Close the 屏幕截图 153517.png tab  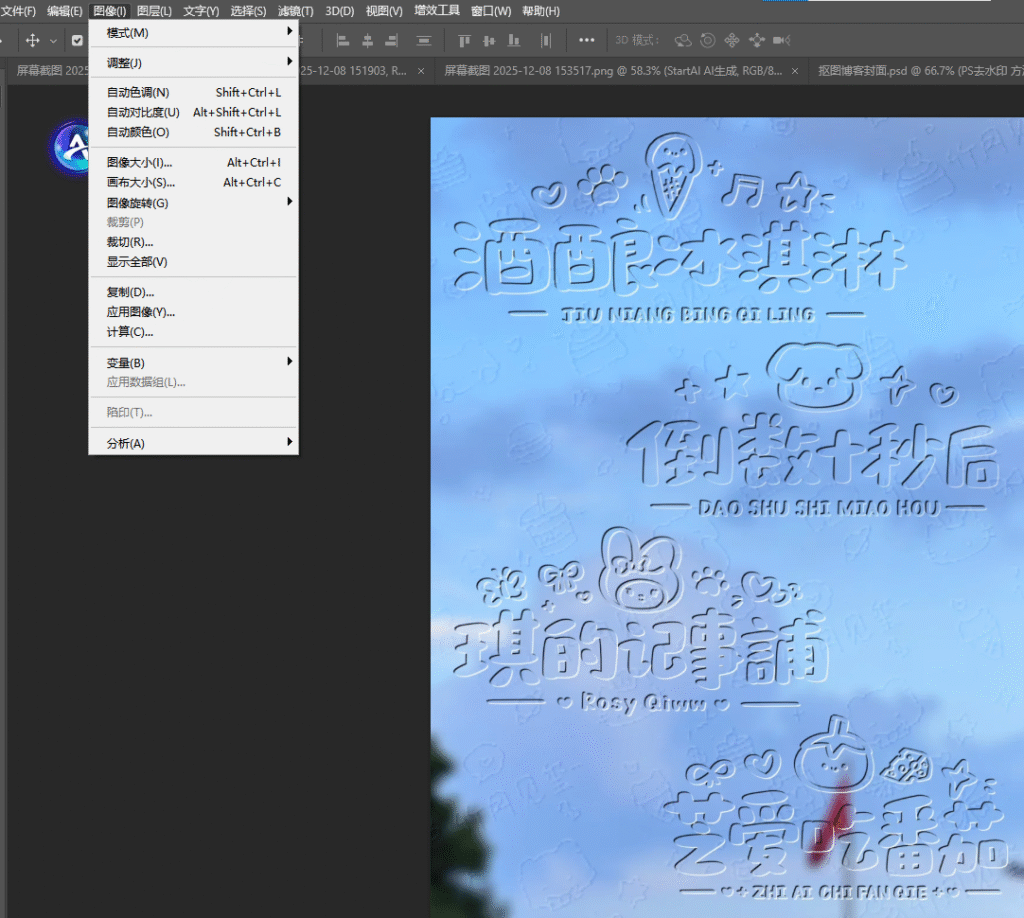(x=792, y=71)
